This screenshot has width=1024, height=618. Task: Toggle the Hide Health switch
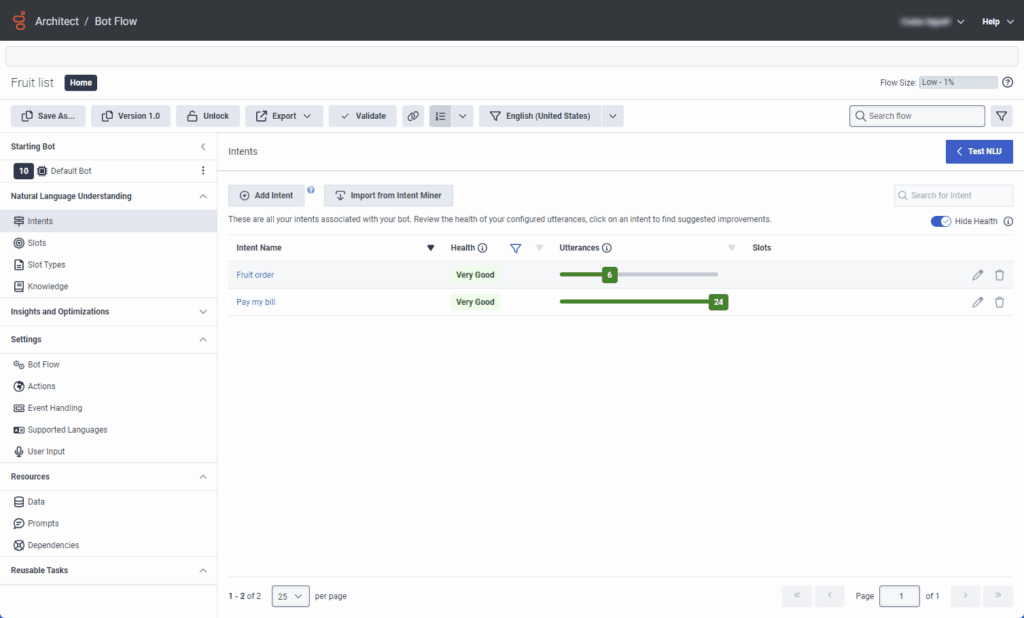click(940, 221)
